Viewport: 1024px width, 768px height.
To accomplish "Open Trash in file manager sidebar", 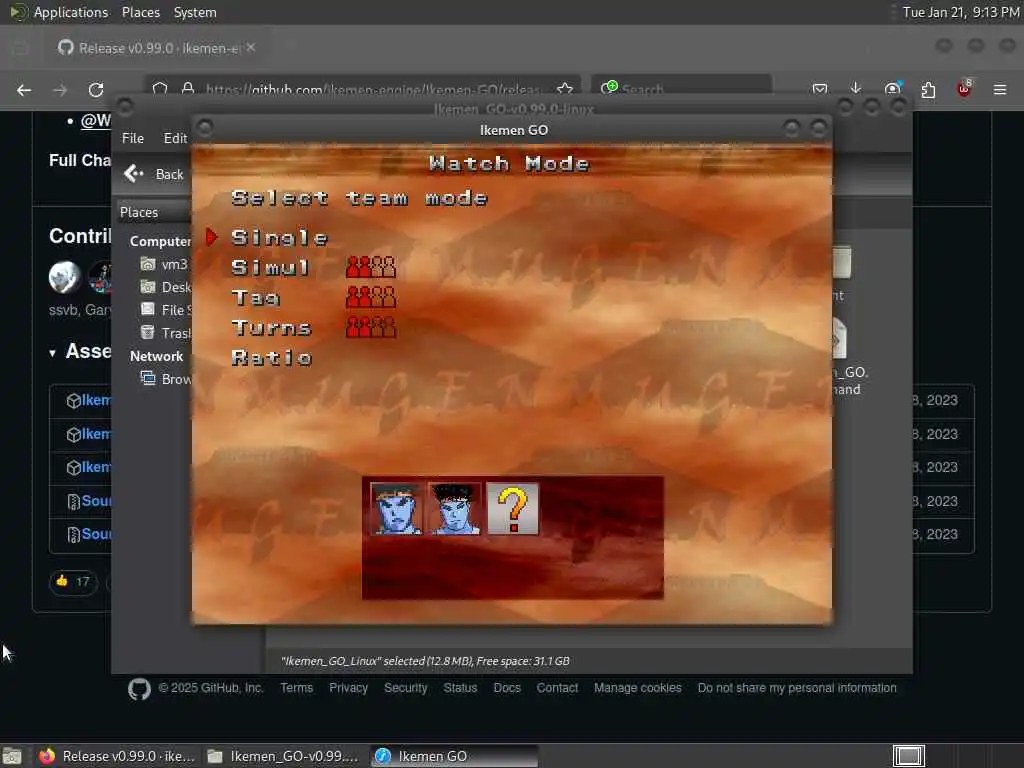I will 166,332.
